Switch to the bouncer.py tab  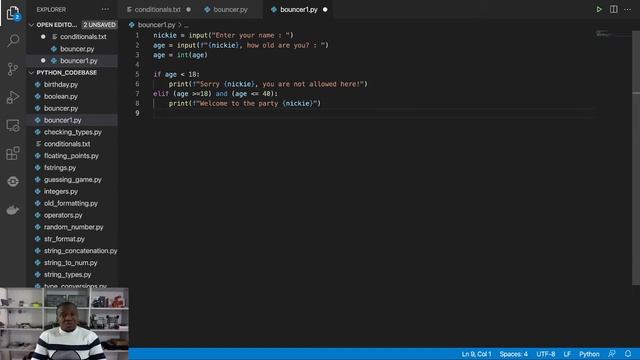pyautogui.click(x=231, y=9)
